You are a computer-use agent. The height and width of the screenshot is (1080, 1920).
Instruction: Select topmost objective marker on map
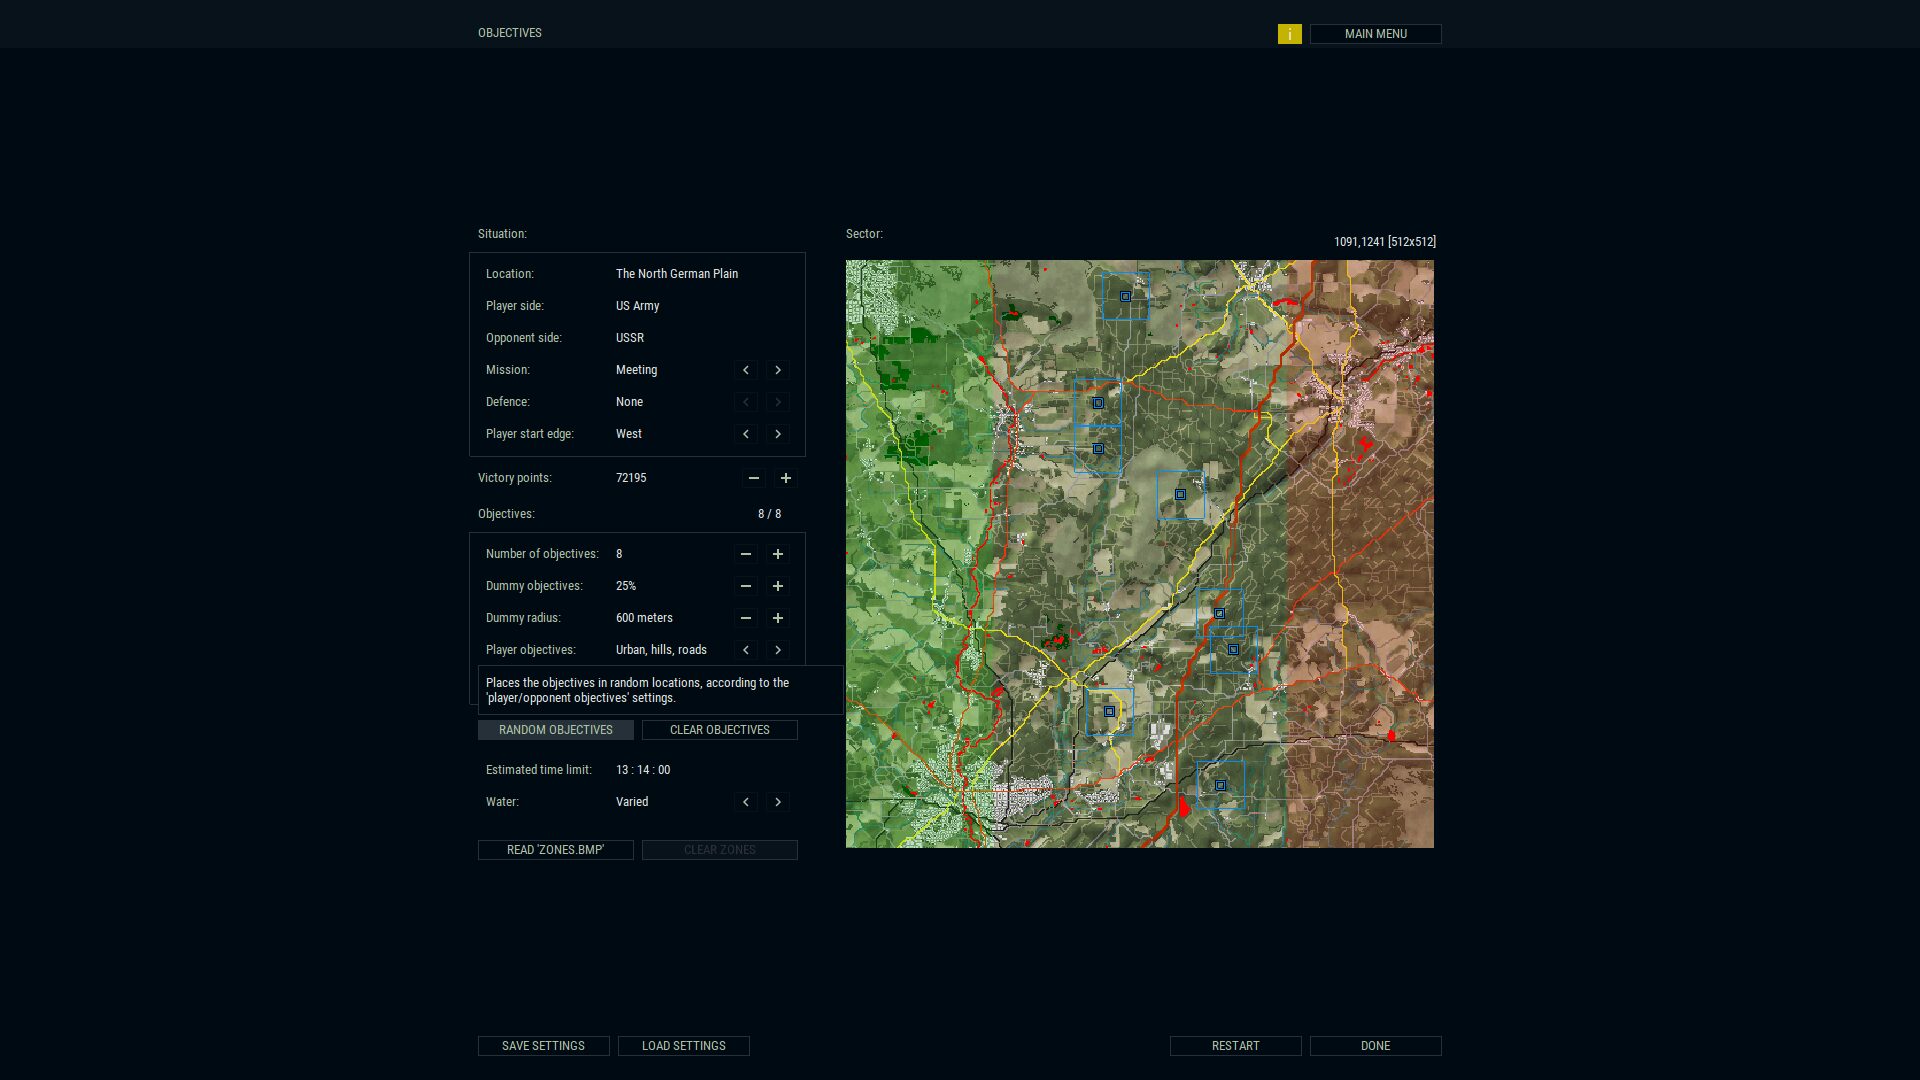tap(1125, 297)
